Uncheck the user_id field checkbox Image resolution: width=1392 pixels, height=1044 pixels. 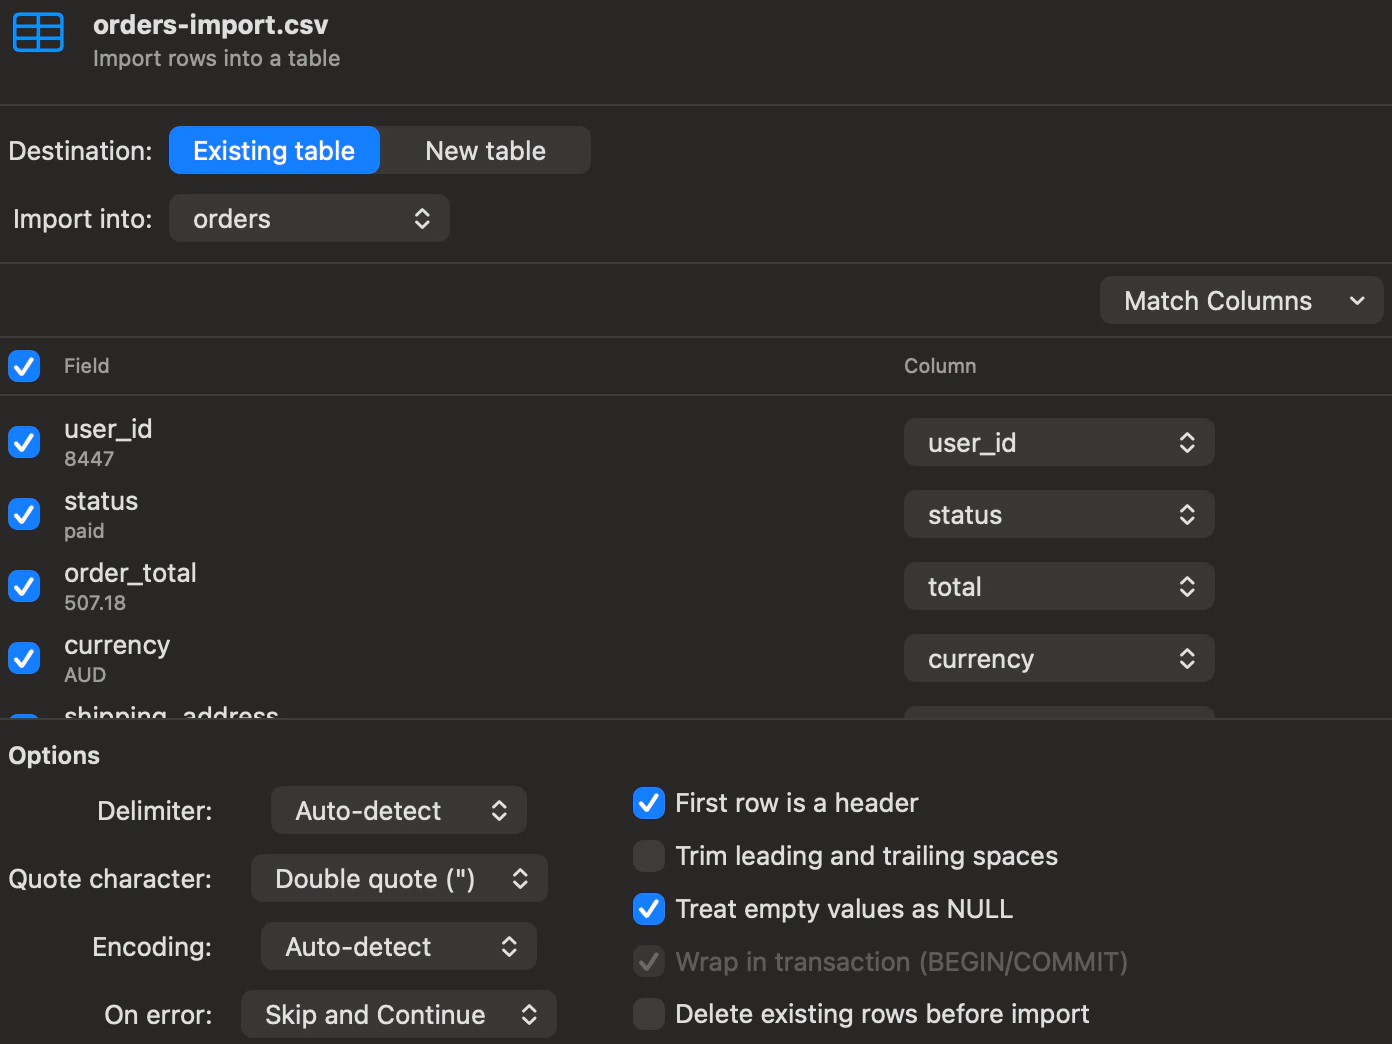coord(24,442)
